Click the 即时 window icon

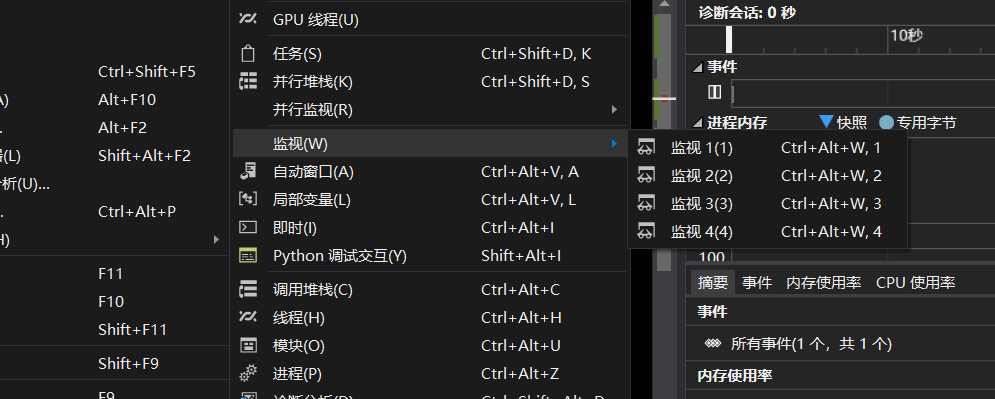(247, 228)
